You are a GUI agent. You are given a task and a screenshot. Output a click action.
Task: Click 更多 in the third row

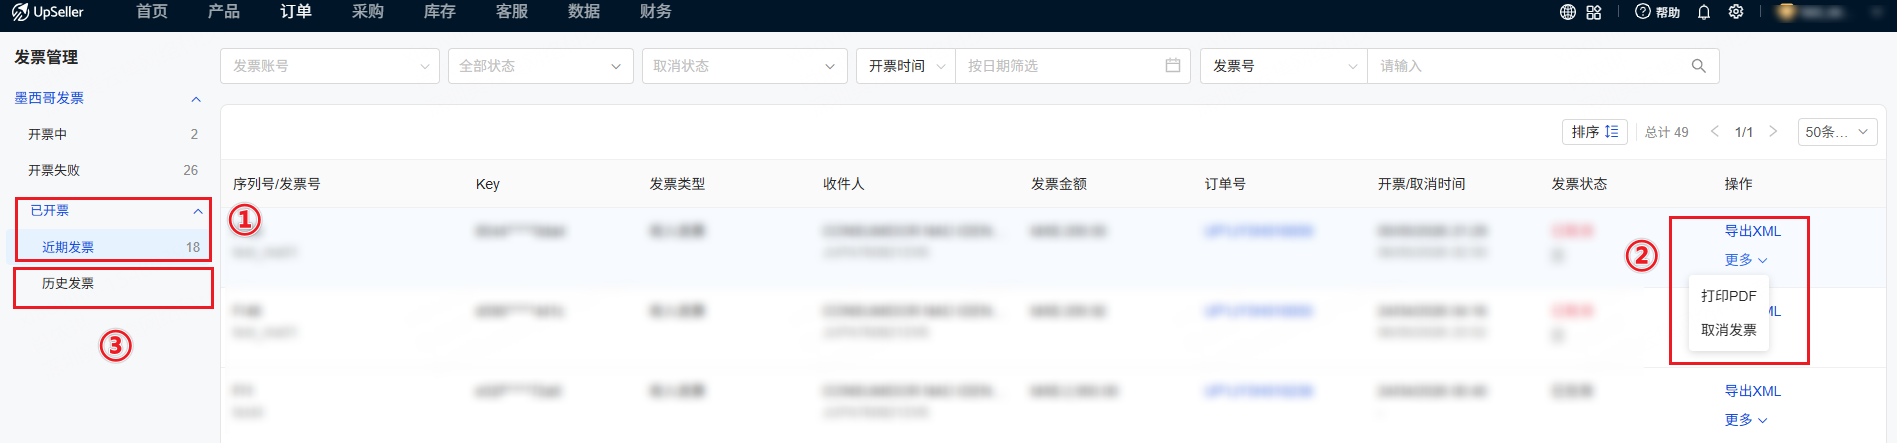point(1746,420)
